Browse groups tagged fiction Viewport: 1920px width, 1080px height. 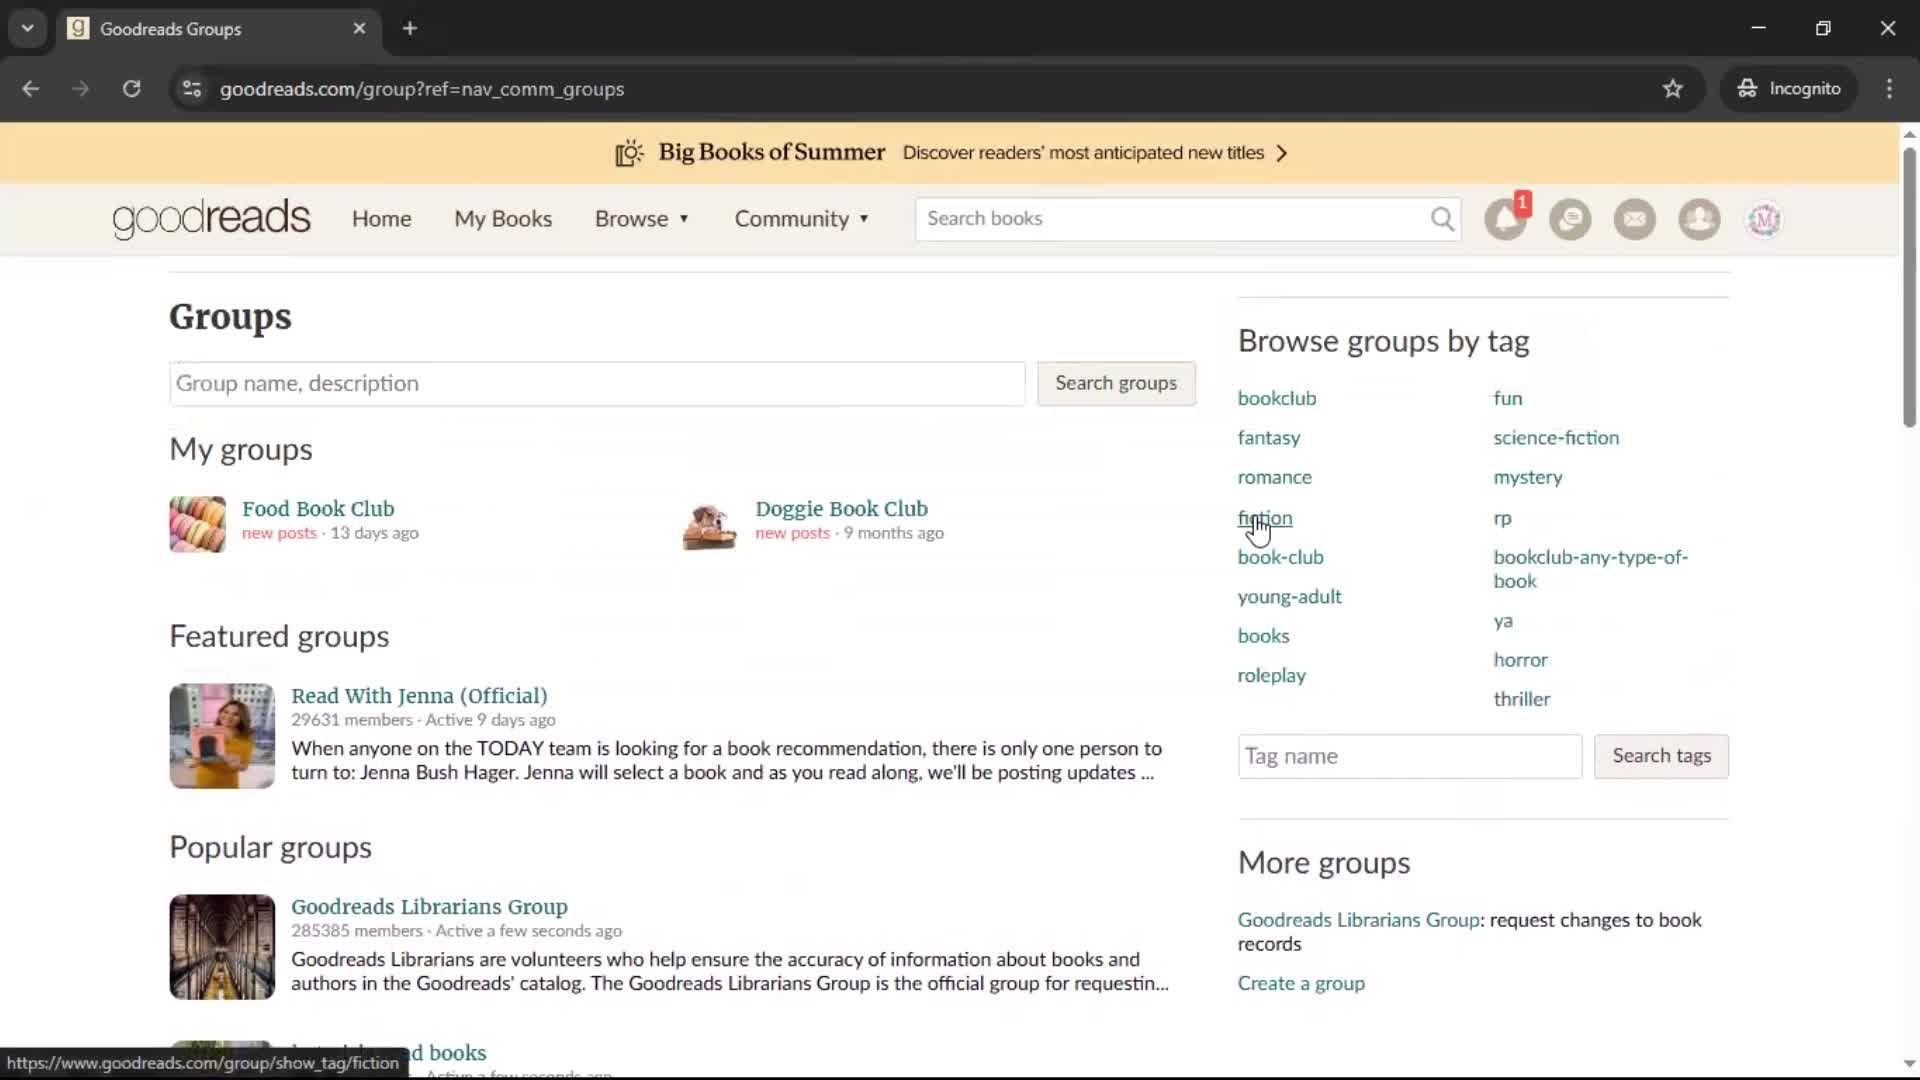(x=1265, y=518)
